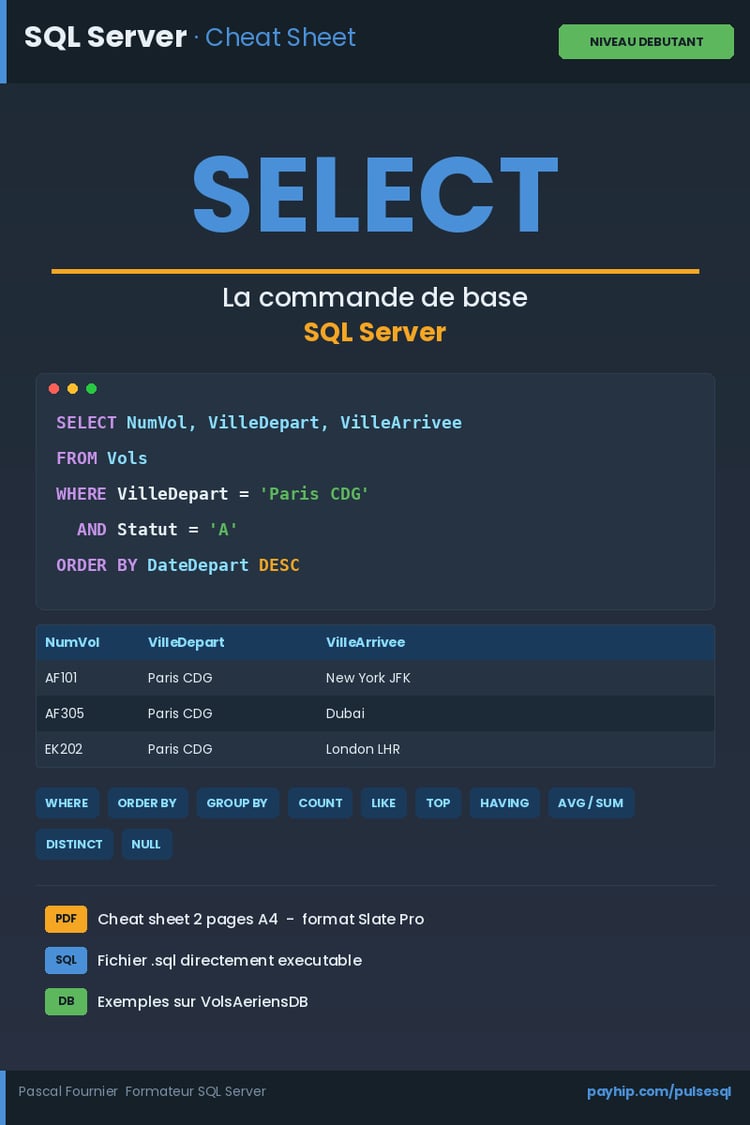Screen dimensions: 750x1125
Task: Click 'SQL Server' in the header
Action: [x=106, y=37]
